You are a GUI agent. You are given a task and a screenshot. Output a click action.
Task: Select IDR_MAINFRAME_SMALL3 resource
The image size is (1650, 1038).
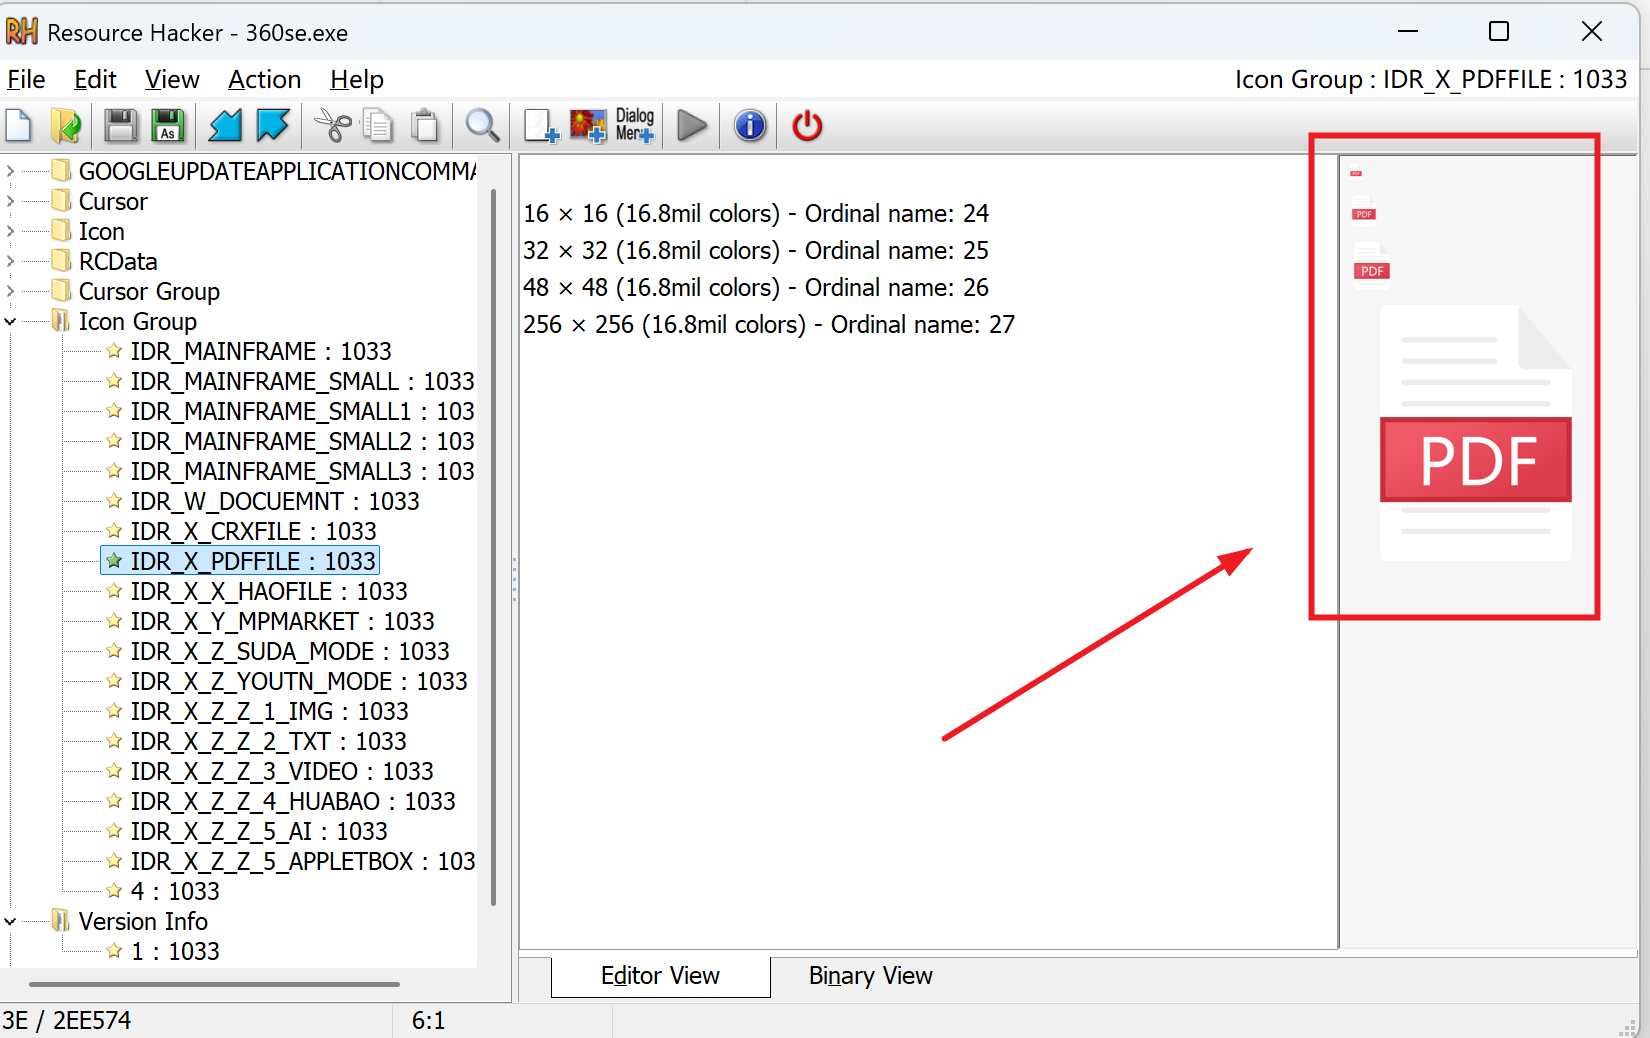click(302, 471)
